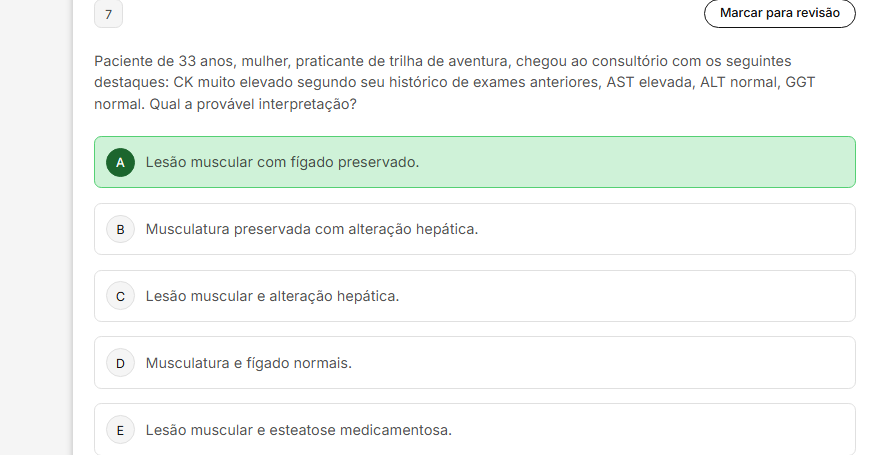Select 'Musculatura e fígado normais' answer text
Image resolution: width=875 pixels, height=455 pixels.
point(248,363)
